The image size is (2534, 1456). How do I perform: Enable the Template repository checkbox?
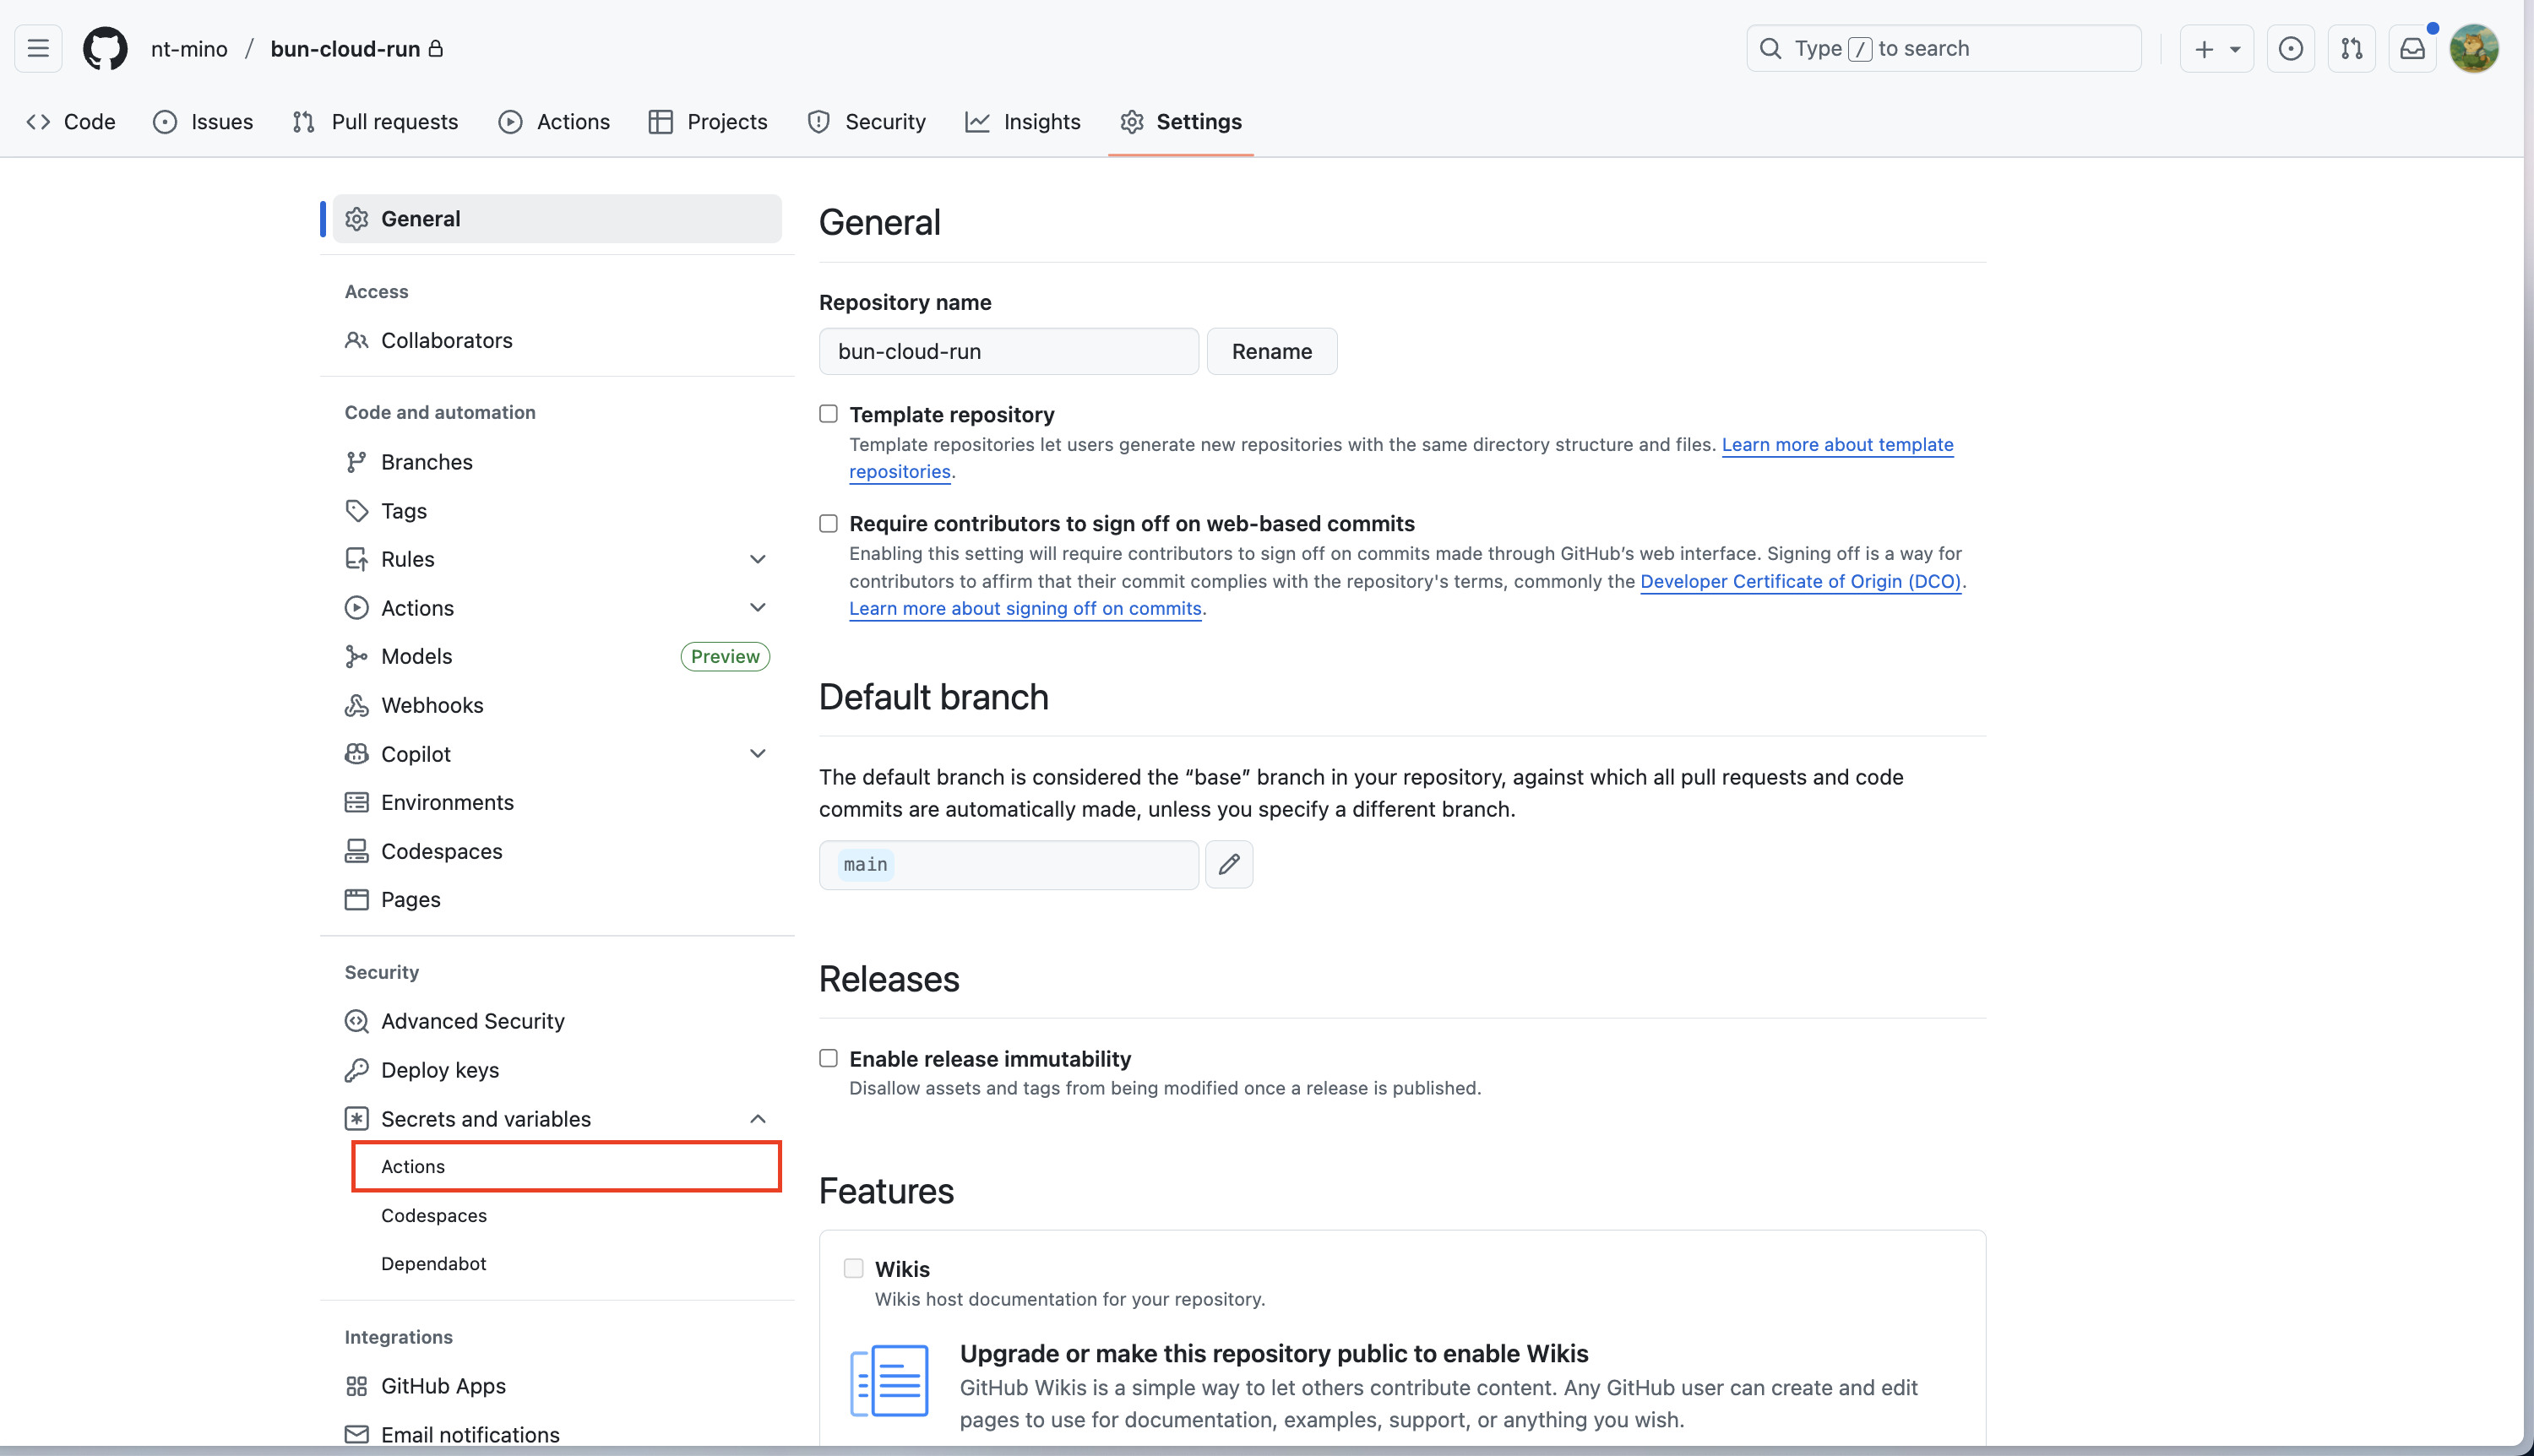828,414
